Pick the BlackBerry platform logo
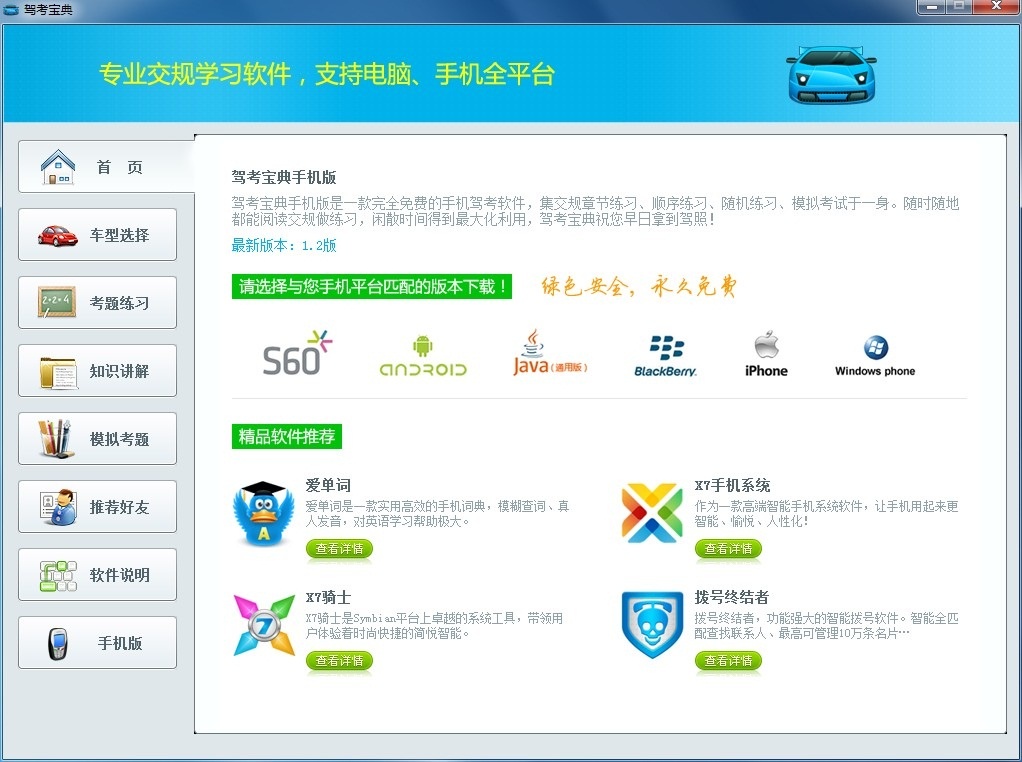This screenshot has height=762, width=1022. pyautogui.click(x=665, y=356)
